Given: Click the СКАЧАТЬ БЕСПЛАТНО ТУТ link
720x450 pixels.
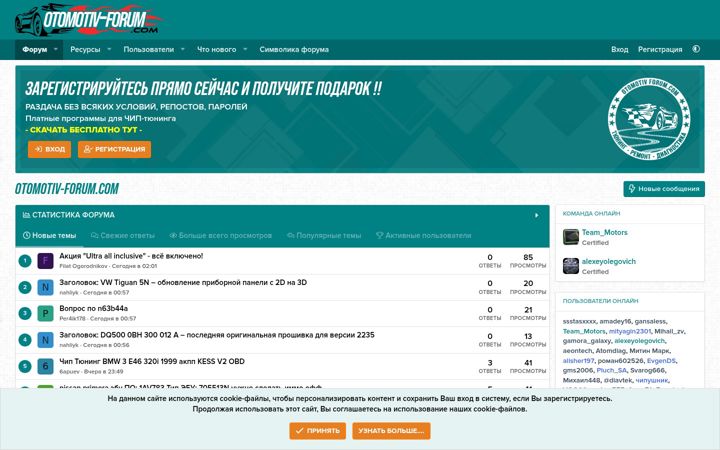Looking at the screenshot, I should pos(83,130).
